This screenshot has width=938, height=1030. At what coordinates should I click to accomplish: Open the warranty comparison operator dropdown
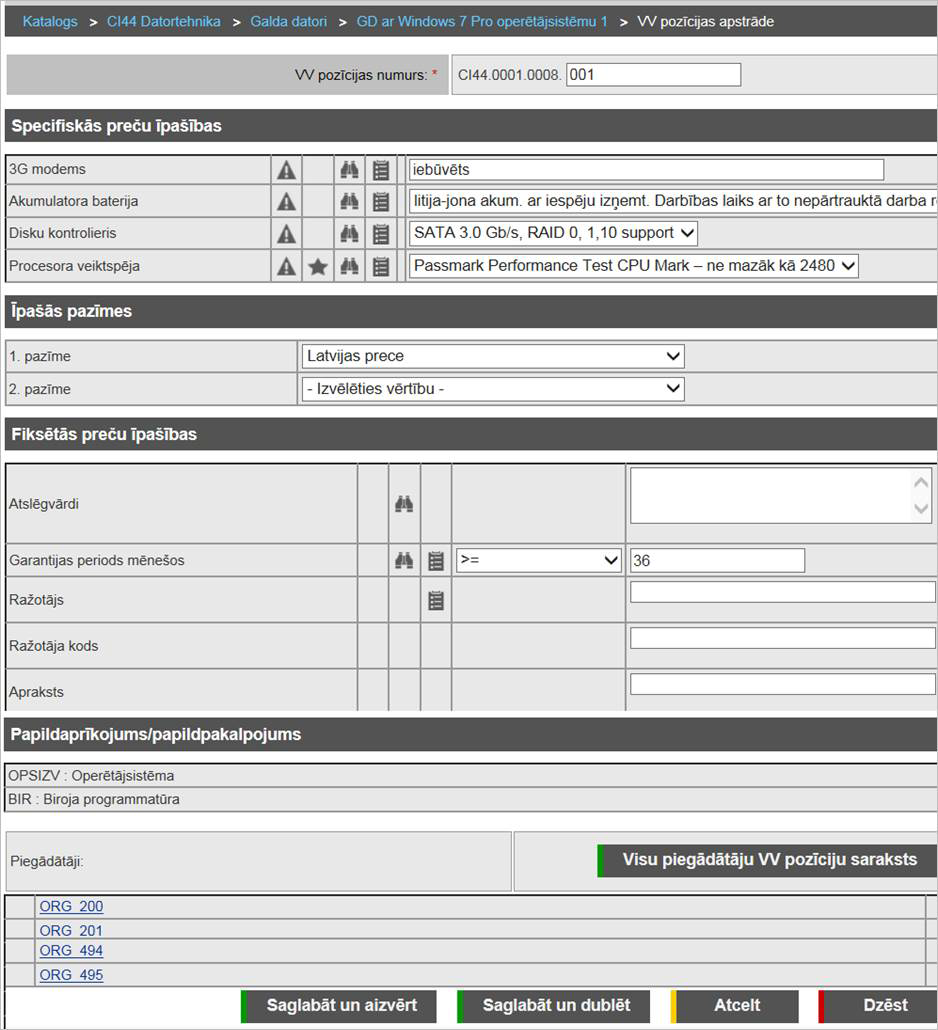pos(539,561)
